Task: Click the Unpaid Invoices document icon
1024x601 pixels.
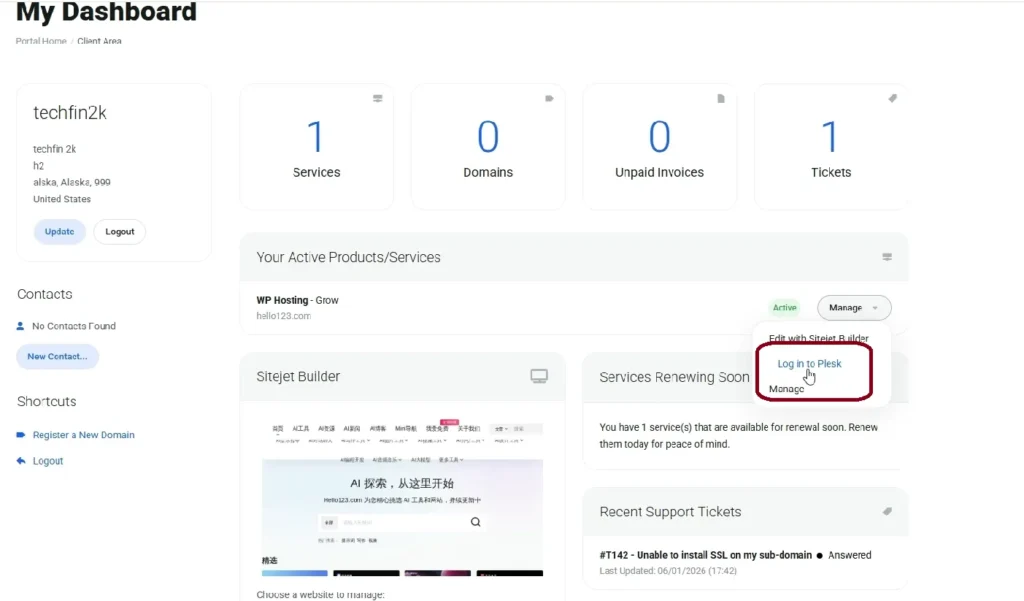Action: coord(721,99)
